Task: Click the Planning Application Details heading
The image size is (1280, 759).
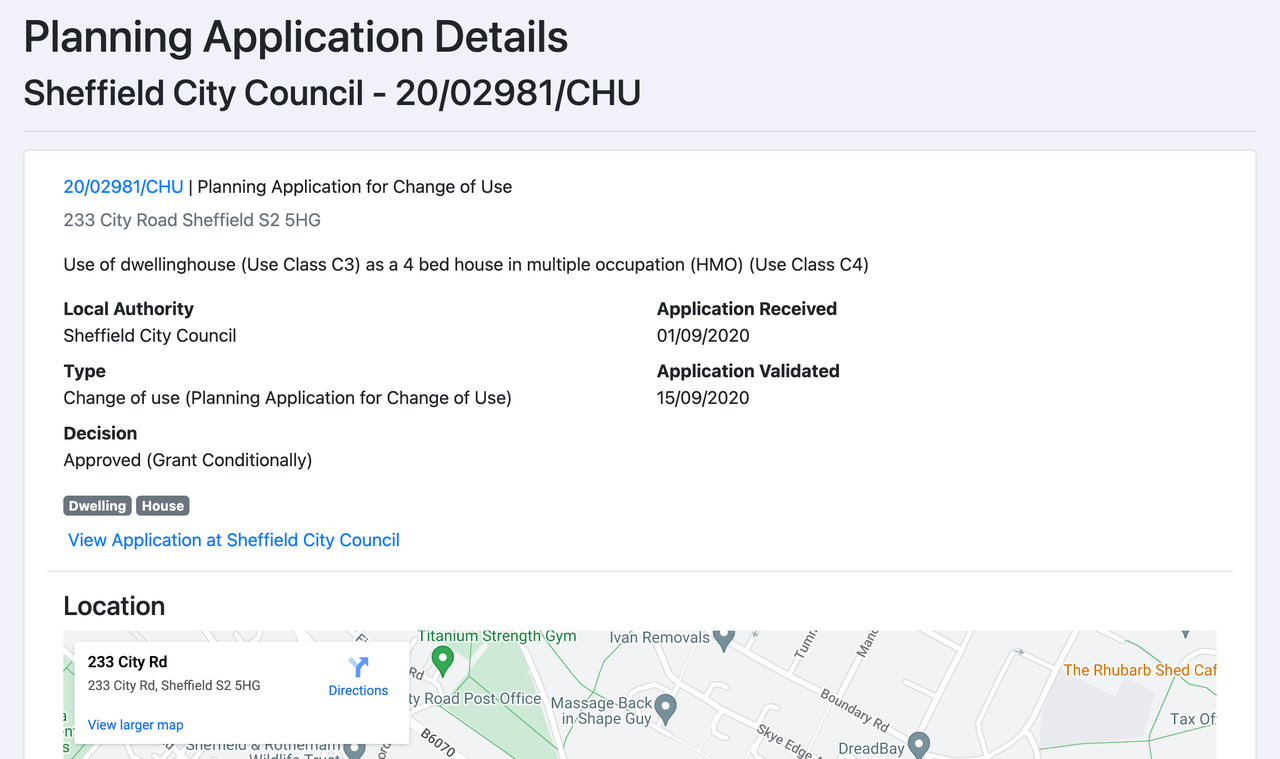Action: (x=296, y=37)
